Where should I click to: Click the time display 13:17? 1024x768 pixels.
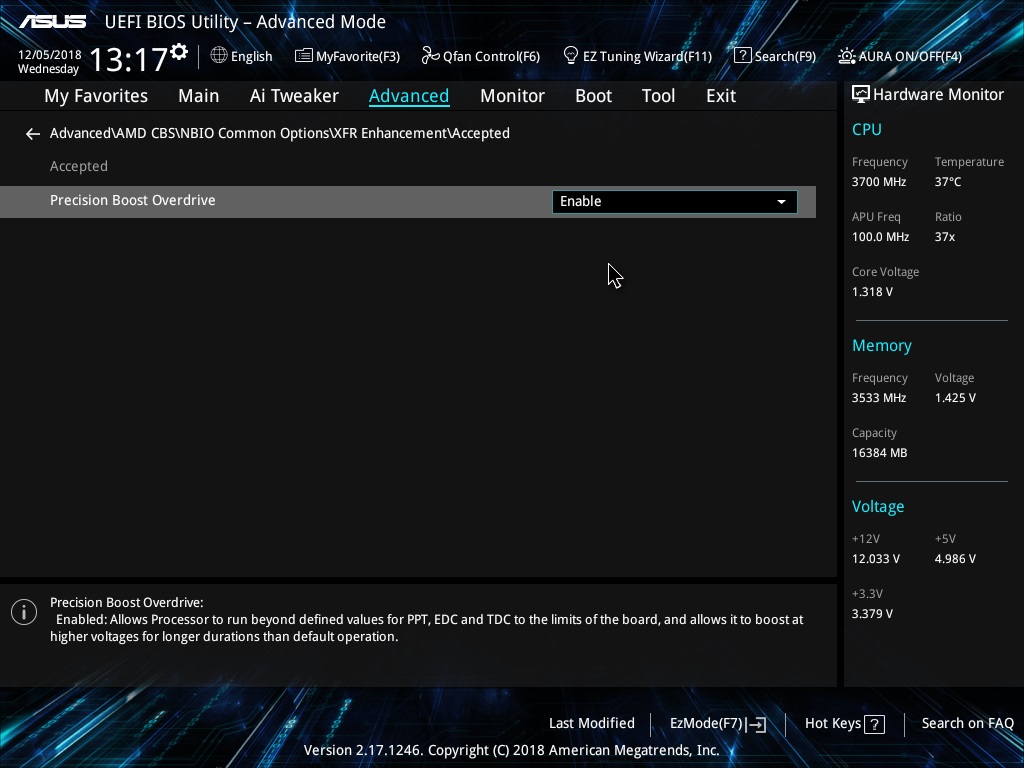pyautogui.click(x=128, y=59)
